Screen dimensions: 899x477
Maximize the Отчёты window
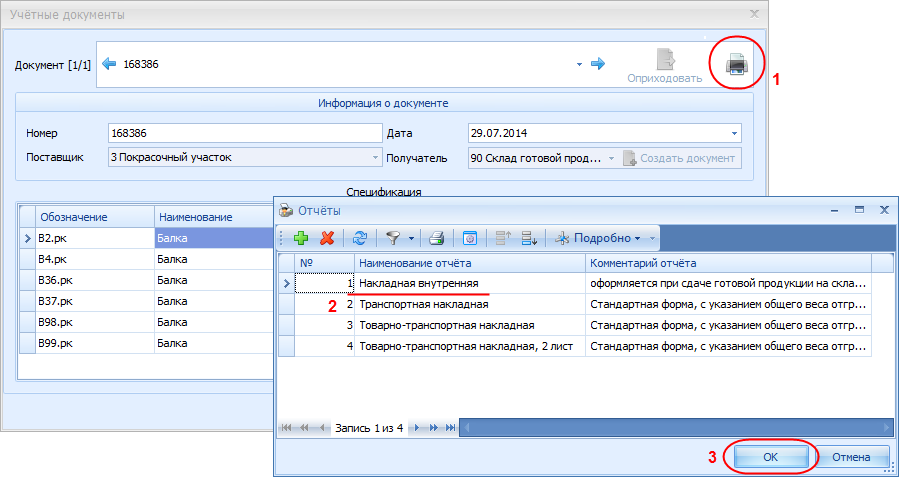click(x=859, y=210)
